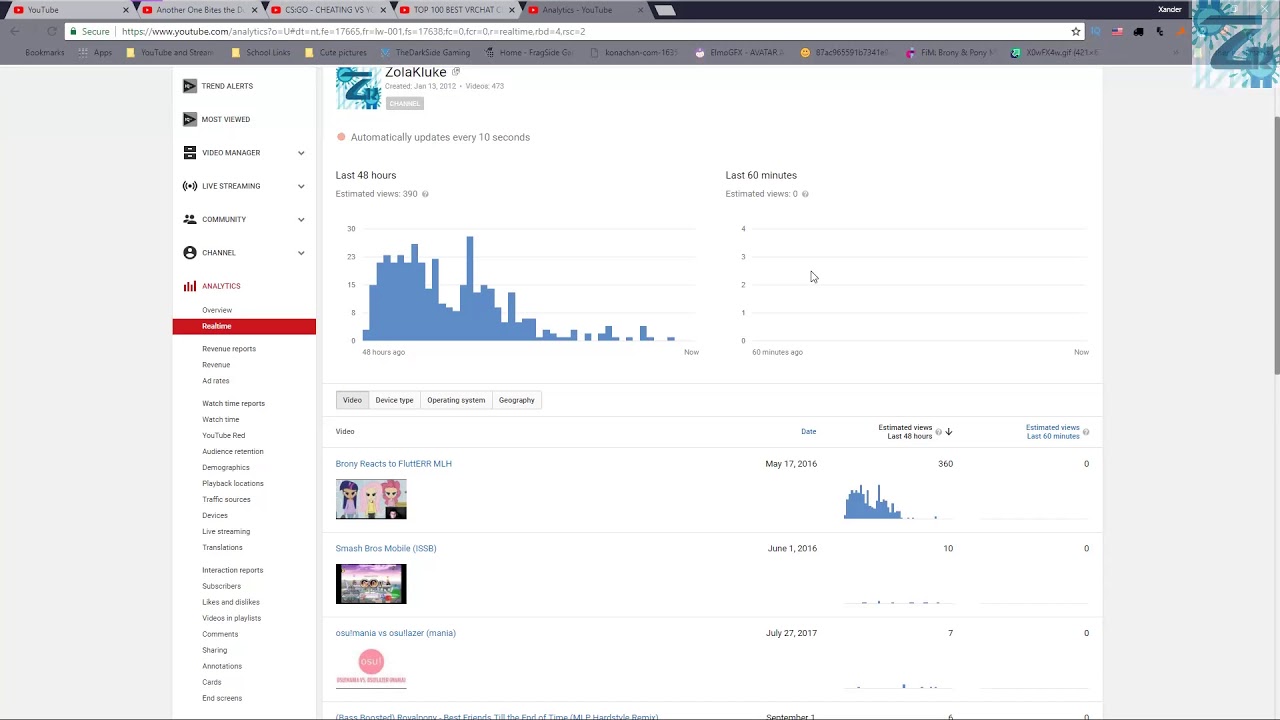This screenshot has width=1280, height=720.
Task: Switch to the Video tab
Action: (x=352, y=400)
